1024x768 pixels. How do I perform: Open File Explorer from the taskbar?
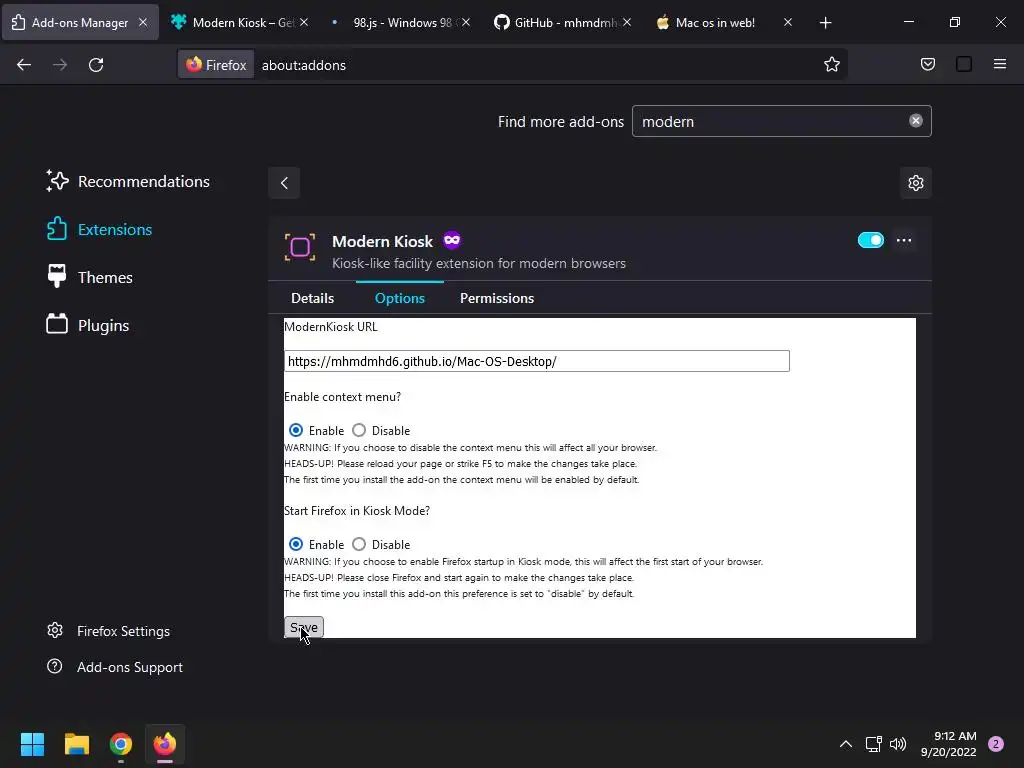pos(76,744)
